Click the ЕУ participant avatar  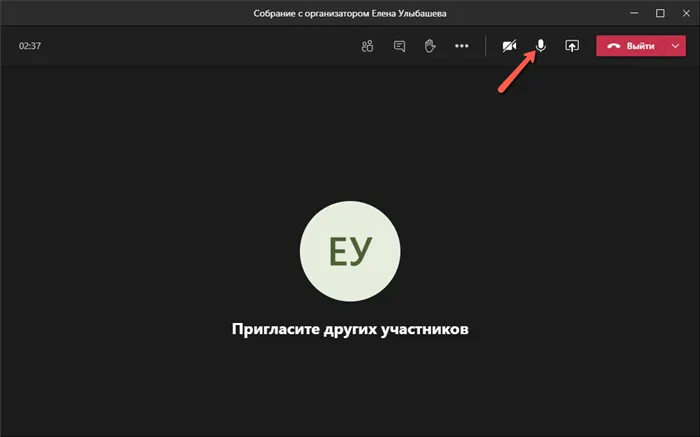pos(350,251)
